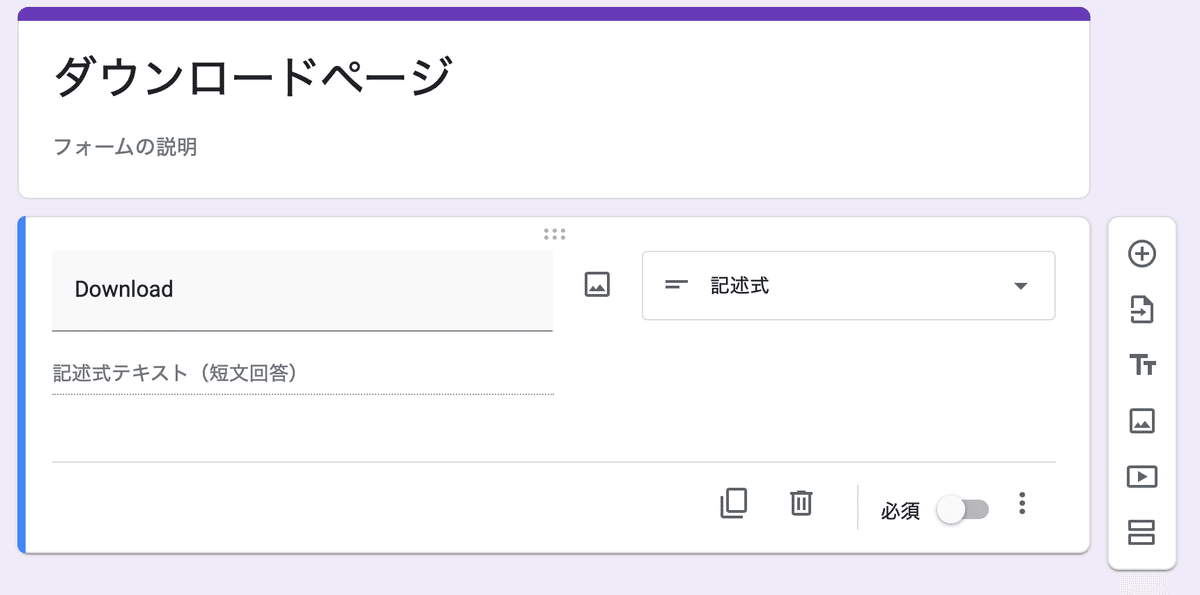Click the import questions icon
Image resolution: width=1200 pixels, height=595 pixels.
pyautogui.click(x=1142, y=310)
